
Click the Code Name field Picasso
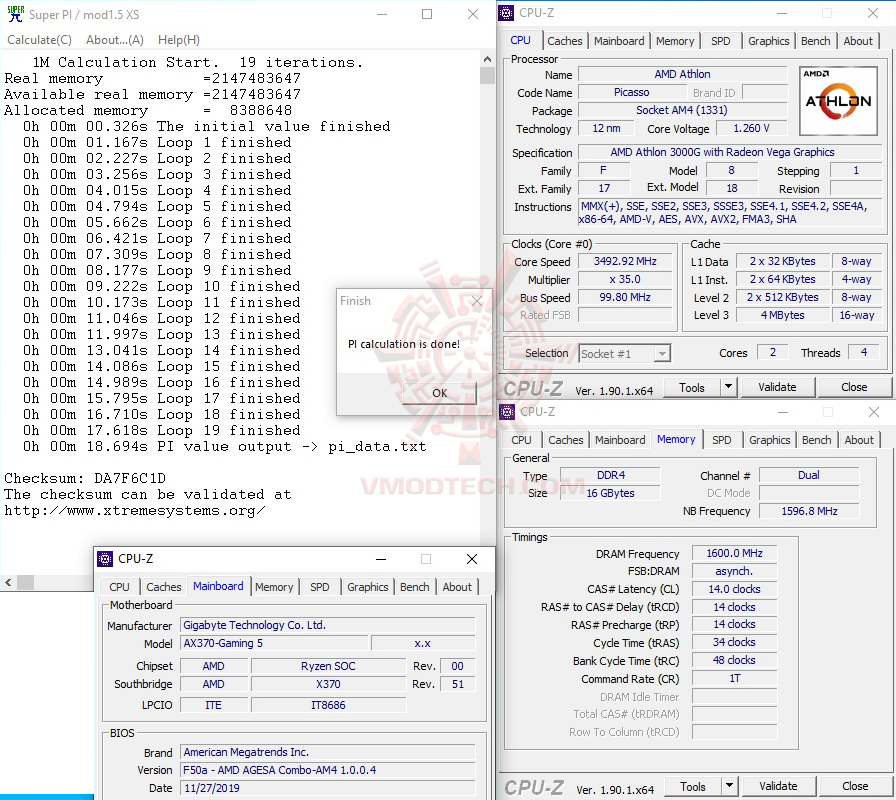click(x=631, y=93)
